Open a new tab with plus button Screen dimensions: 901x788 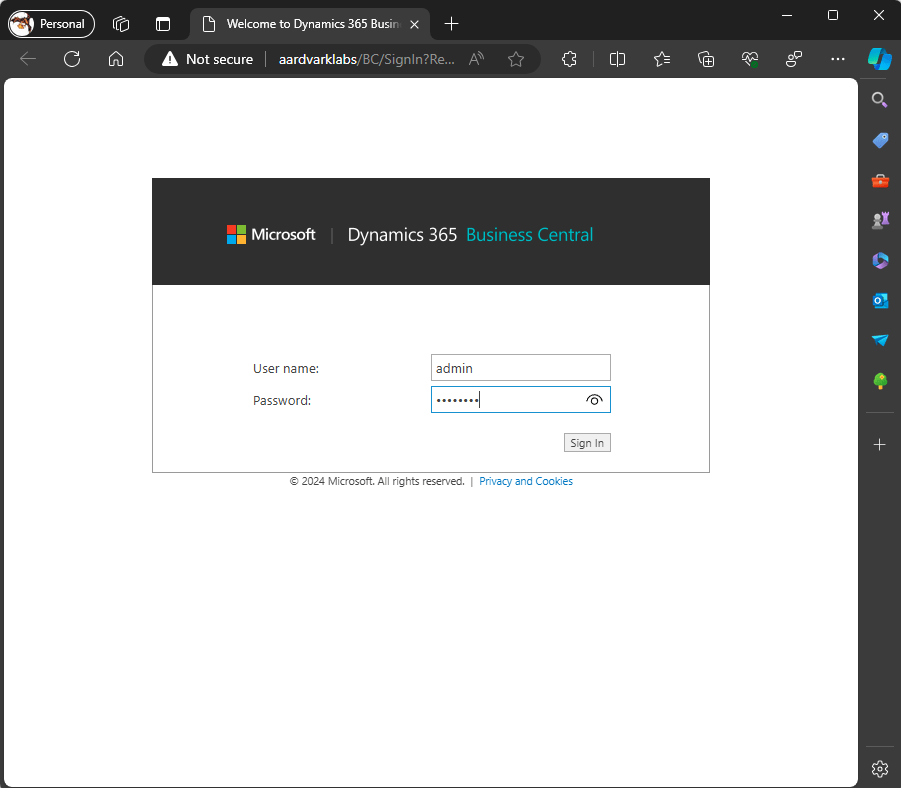[452, 24]
